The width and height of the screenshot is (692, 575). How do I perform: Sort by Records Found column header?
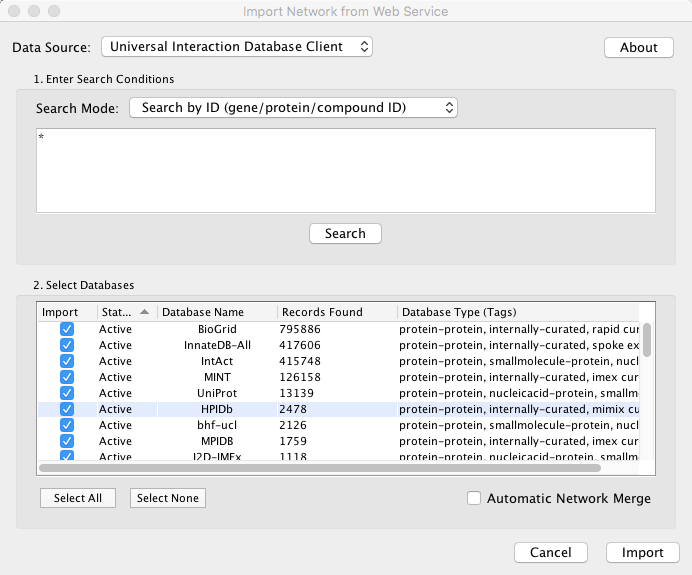pyautogui.click(x=335, y=312)
